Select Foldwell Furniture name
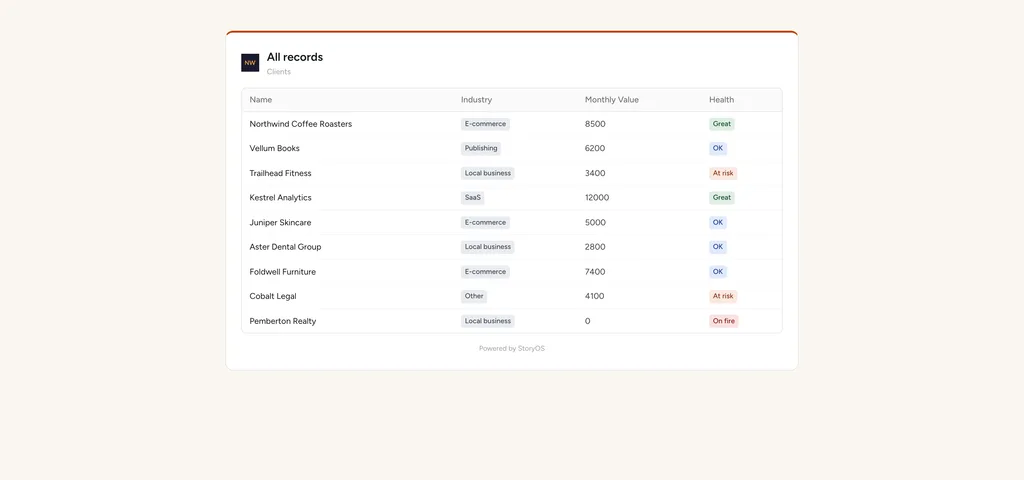Screen dimensions: 1024x480 pos(282,272)
